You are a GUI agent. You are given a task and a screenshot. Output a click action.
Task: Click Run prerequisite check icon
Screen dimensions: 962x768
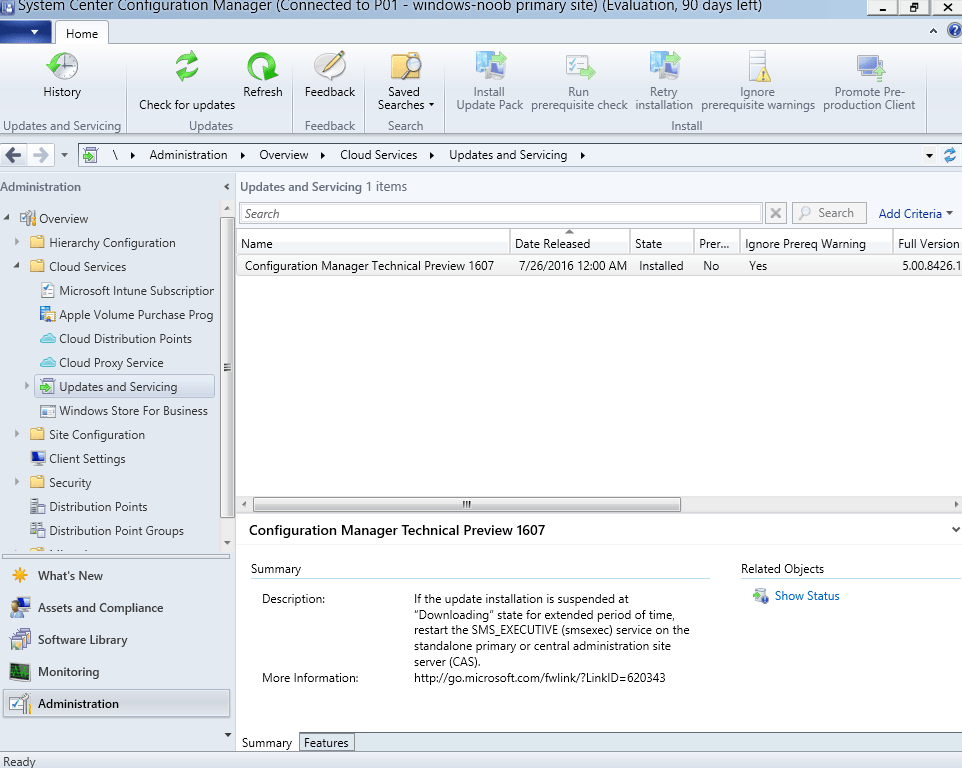(x=579, y=67)
